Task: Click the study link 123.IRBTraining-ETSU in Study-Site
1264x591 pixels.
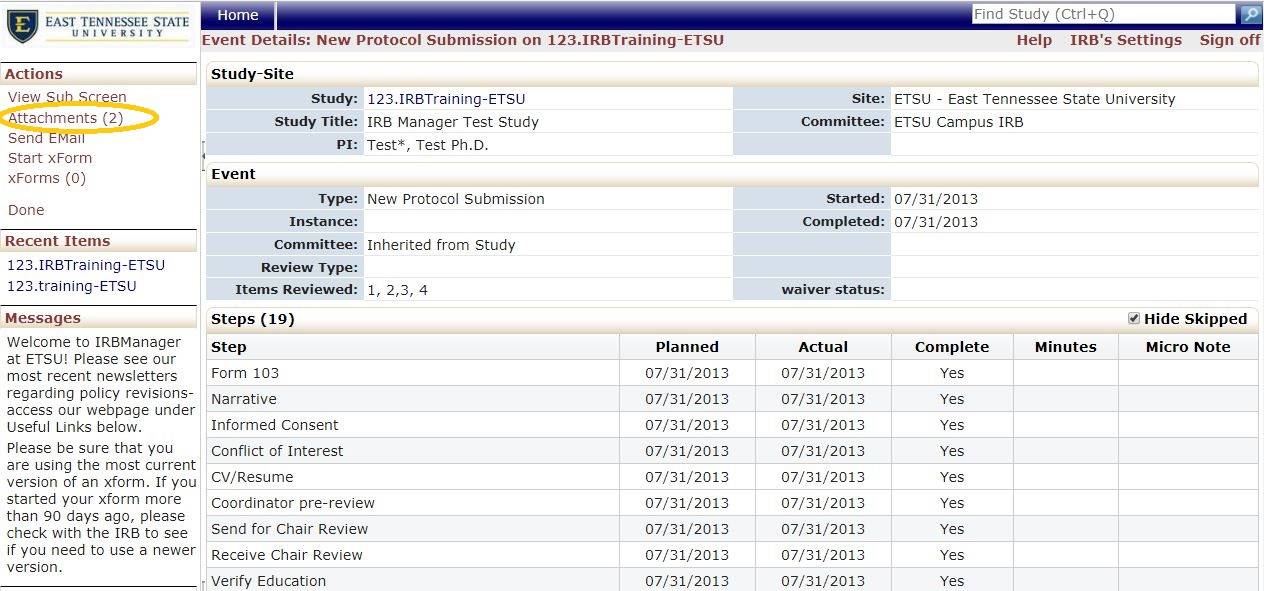Action: click(446, 99)
